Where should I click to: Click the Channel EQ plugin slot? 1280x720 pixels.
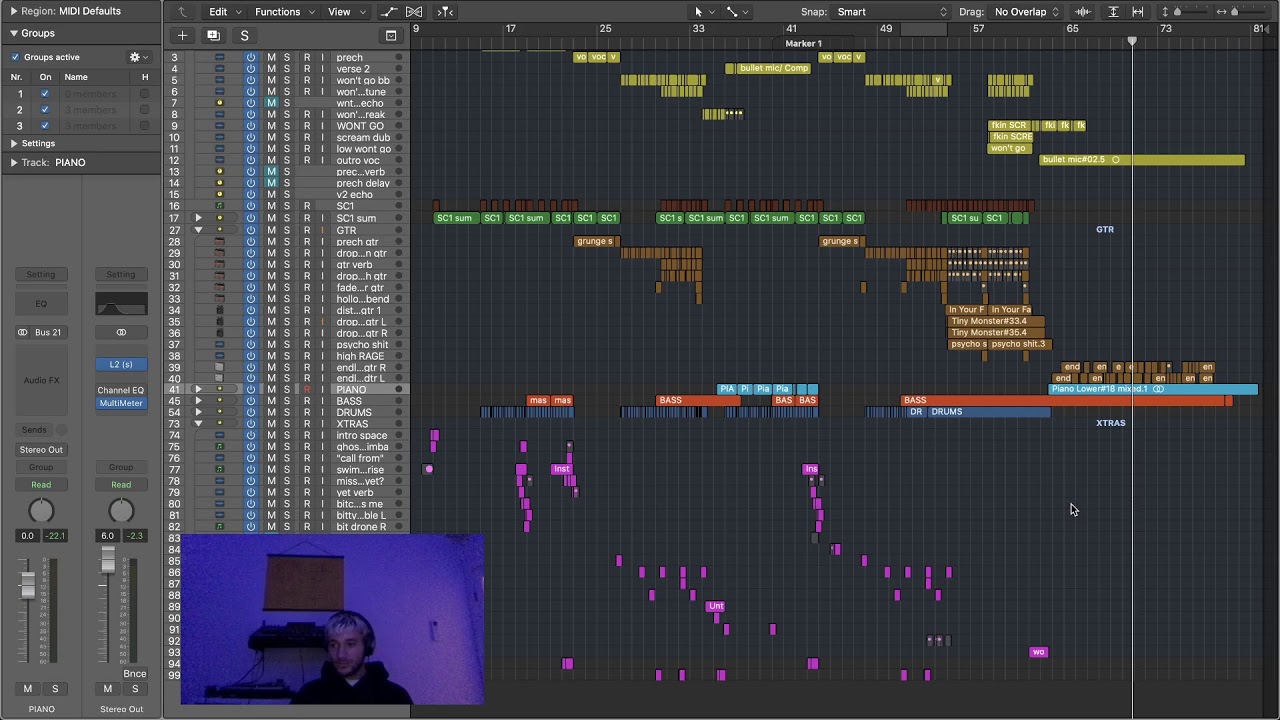pos(121,390)
